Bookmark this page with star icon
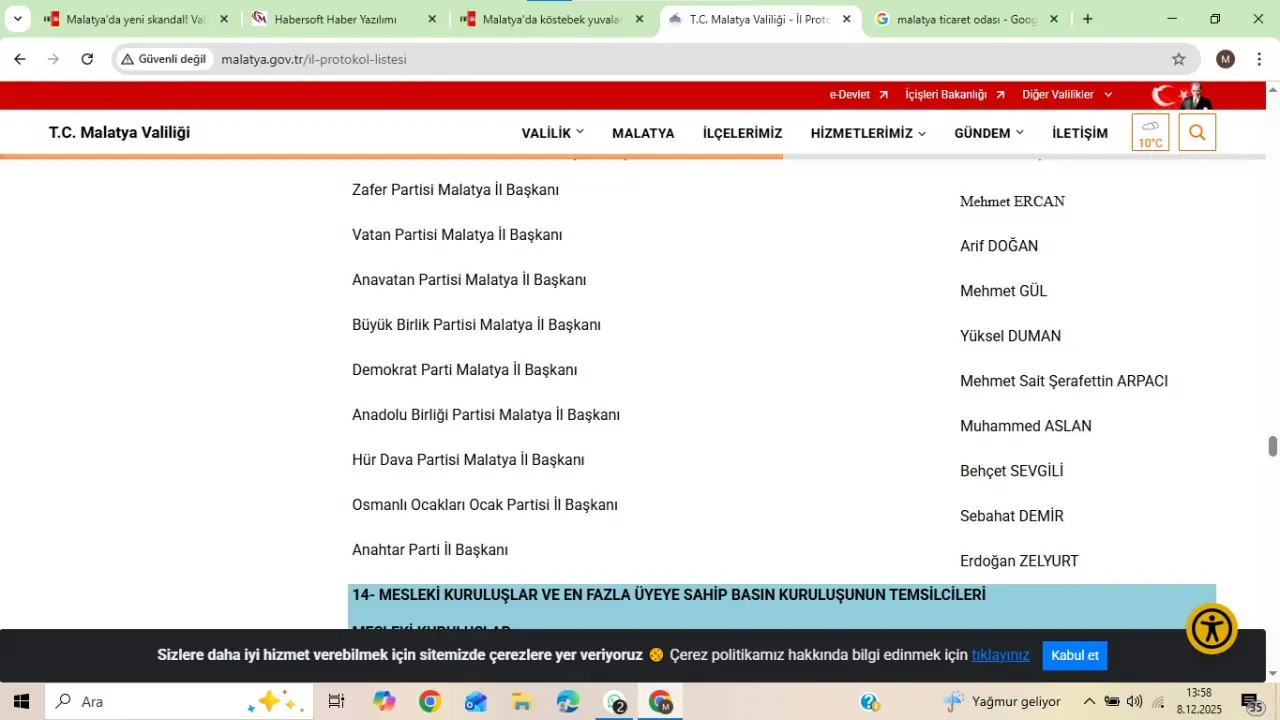1280x720 pixels. 1178,59
